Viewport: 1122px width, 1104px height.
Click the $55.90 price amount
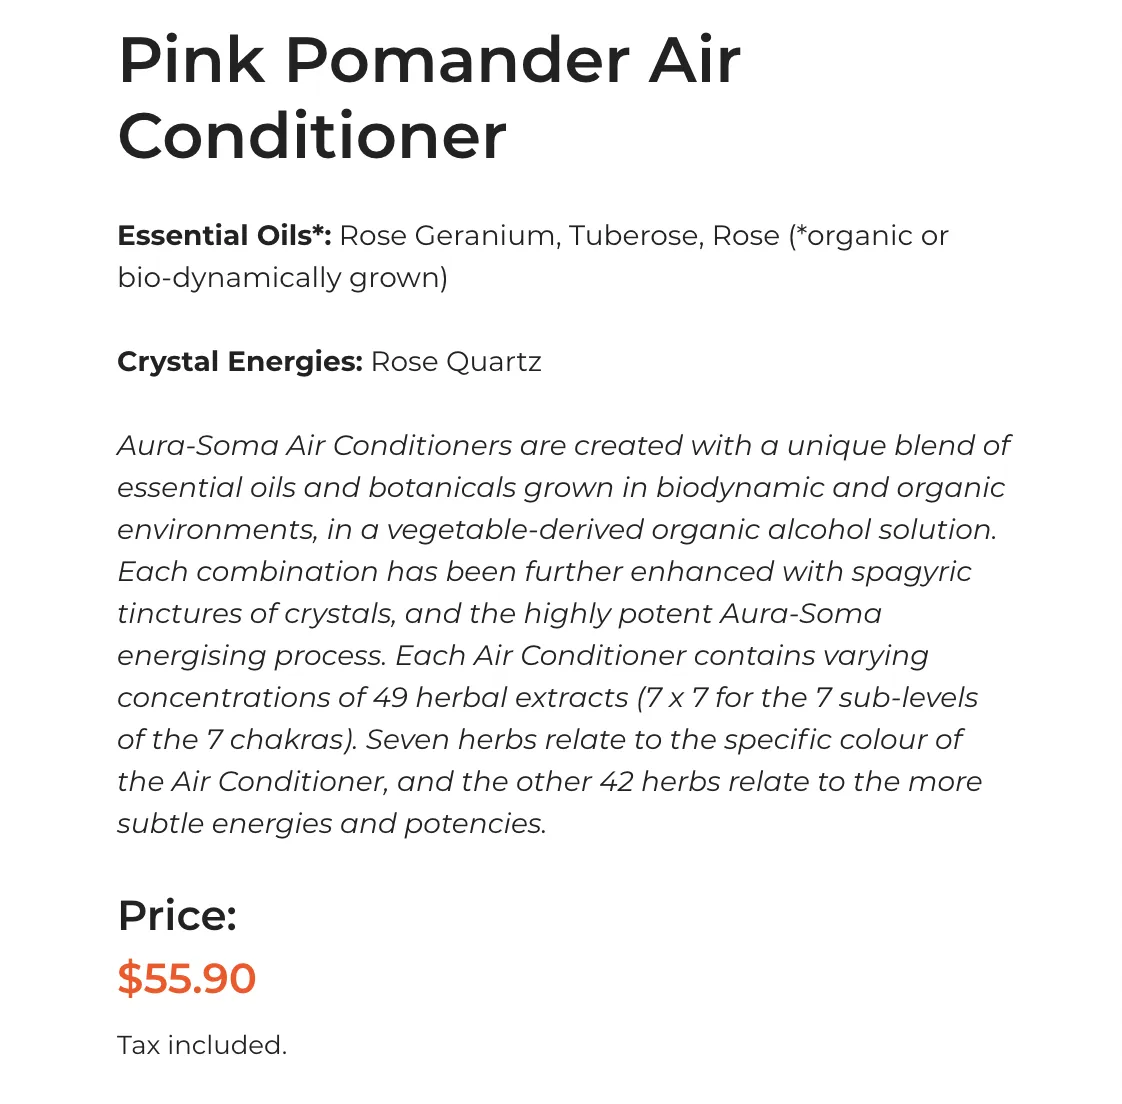[187, 978]
